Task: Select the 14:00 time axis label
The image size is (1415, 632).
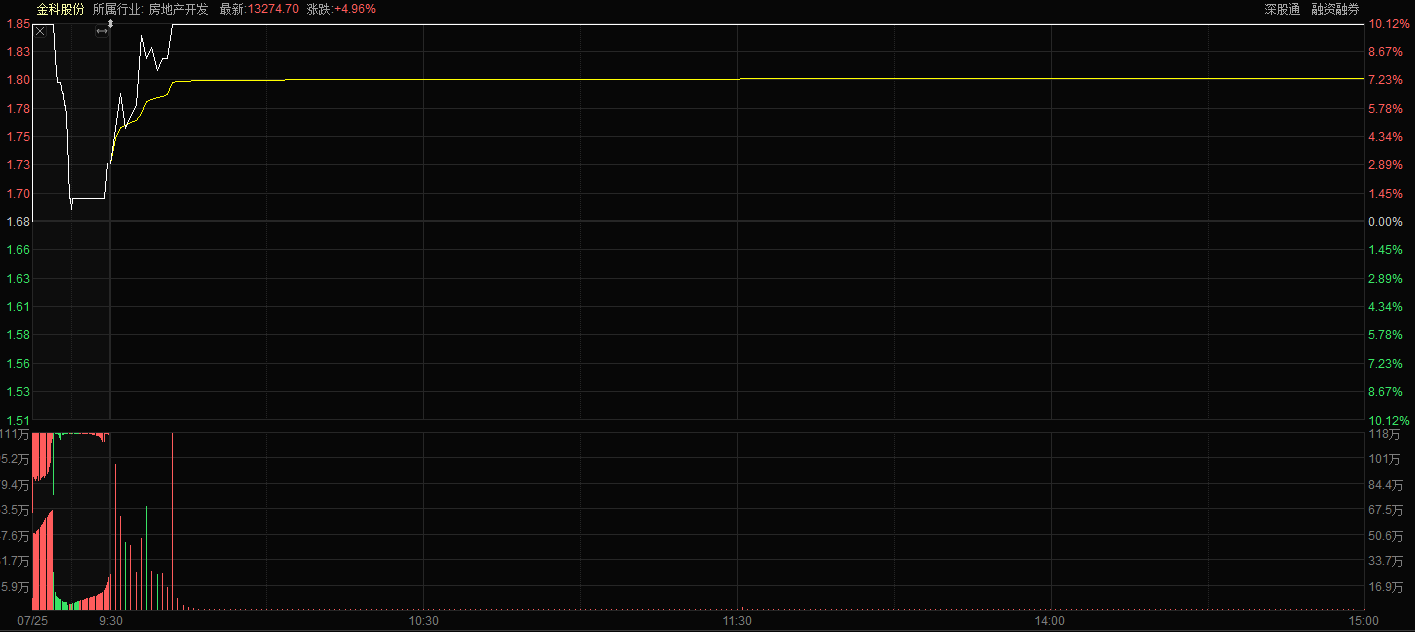Action: coord(1050,621)
